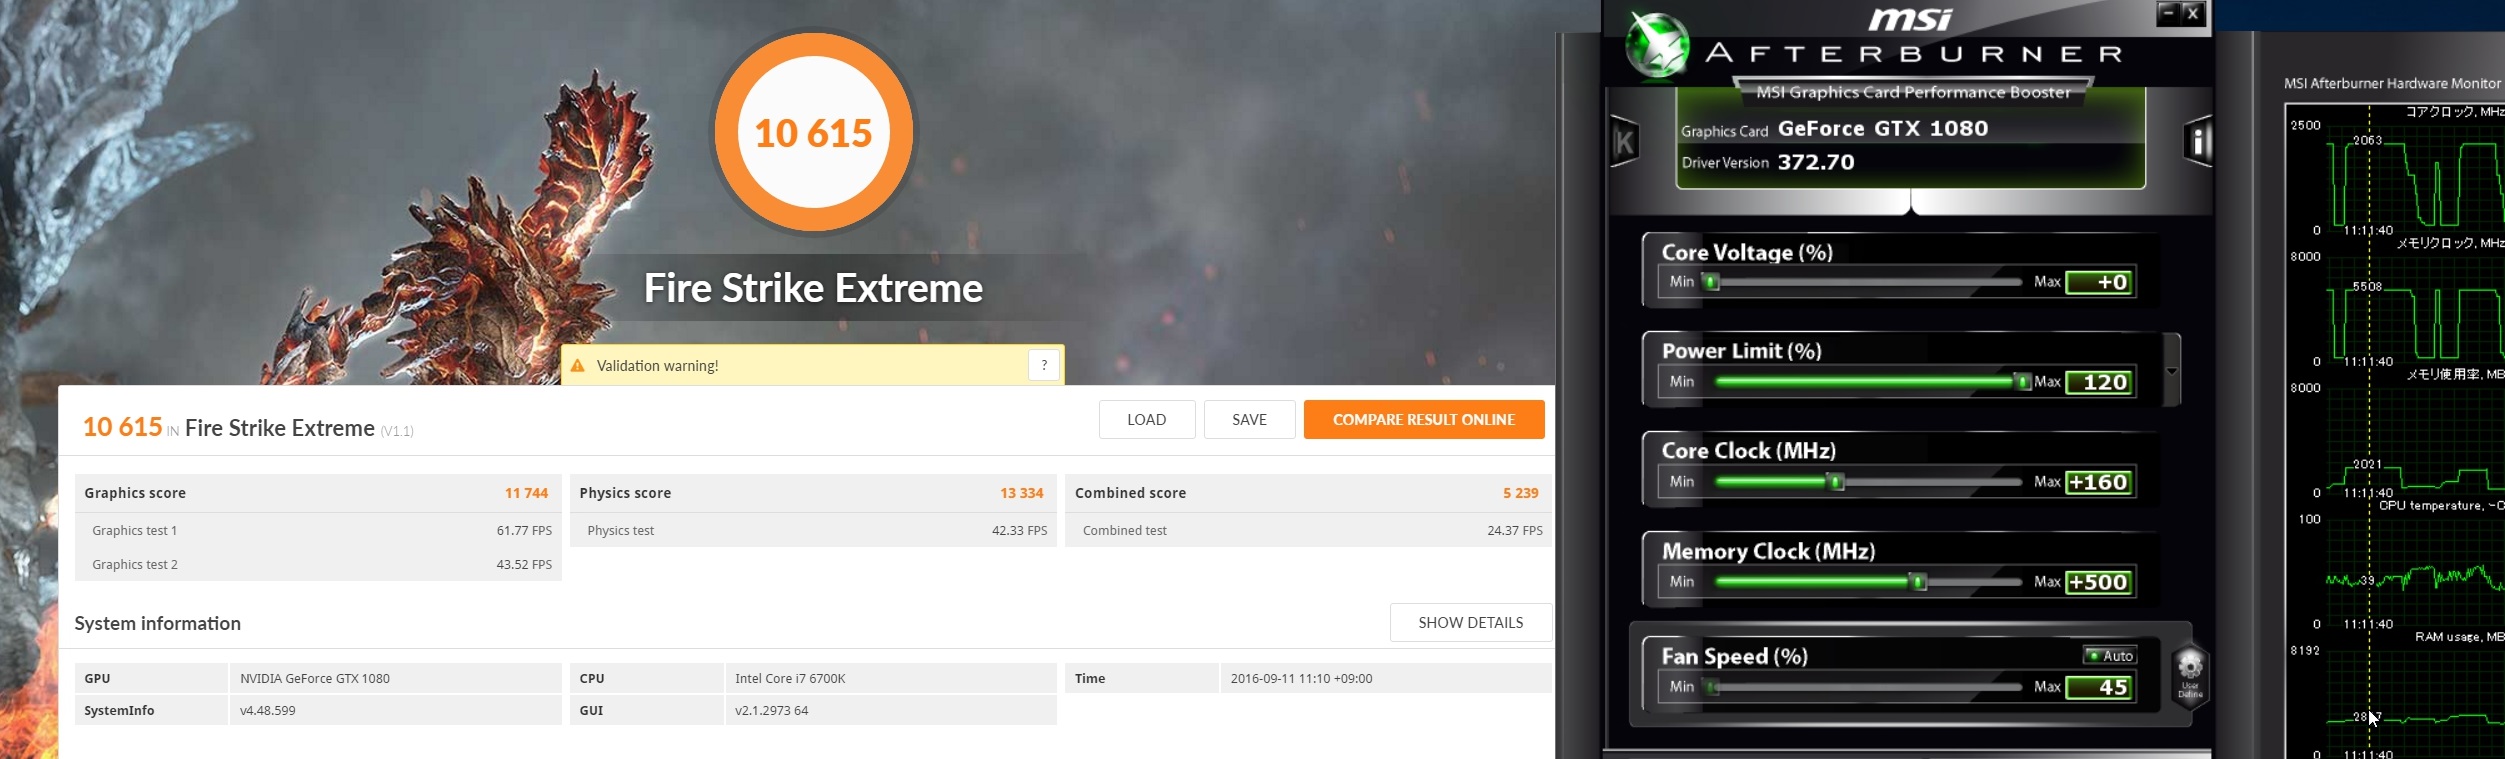Click the Hardware Monitor core clock graph

coord(2416,180)
